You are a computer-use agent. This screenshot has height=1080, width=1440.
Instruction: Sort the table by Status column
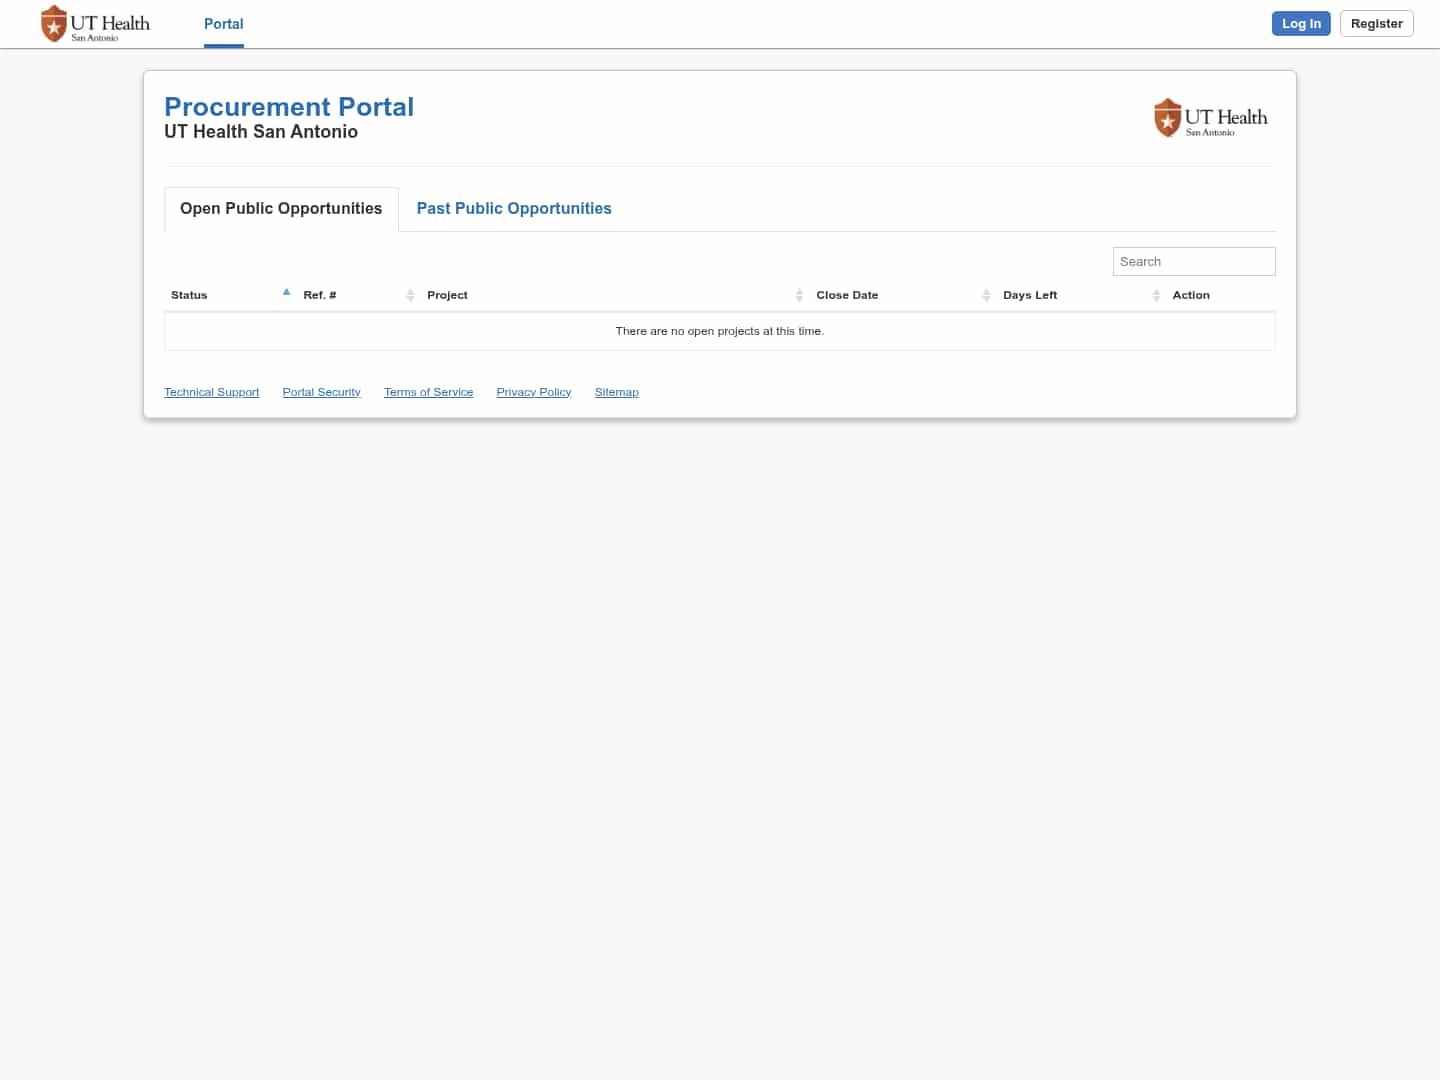point(189,295)
